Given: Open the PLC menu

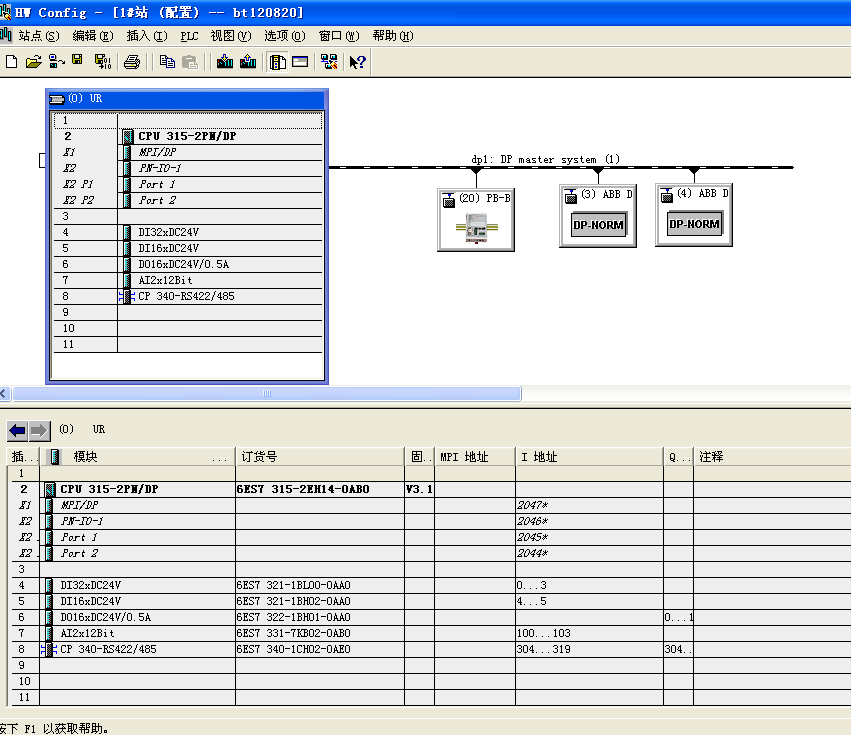Looking at the screenshot, I should 189,36.
